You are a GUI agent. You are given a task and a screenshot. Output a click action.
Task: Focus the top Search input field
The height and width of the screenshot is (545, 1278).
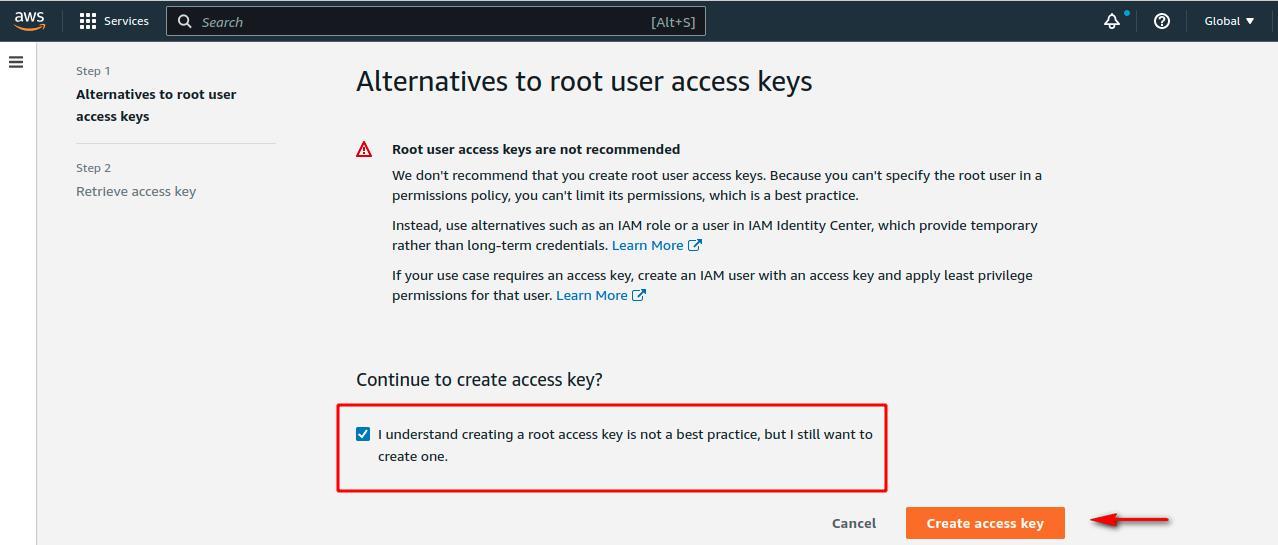click(x=436, y=21)
